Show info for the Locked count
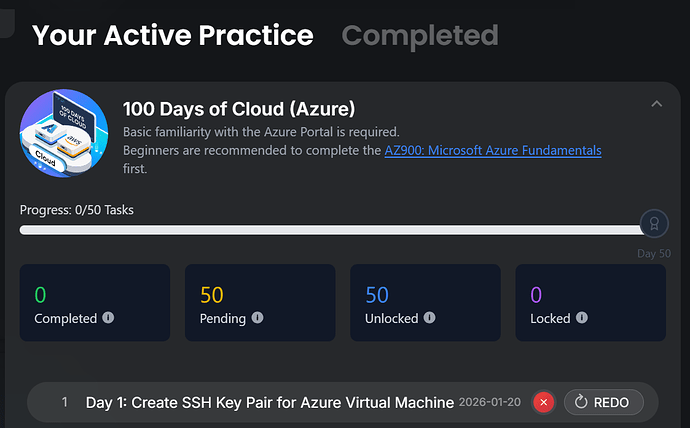Image resolution: width=690 pixels, height=428 pixels. click(580, 318)
